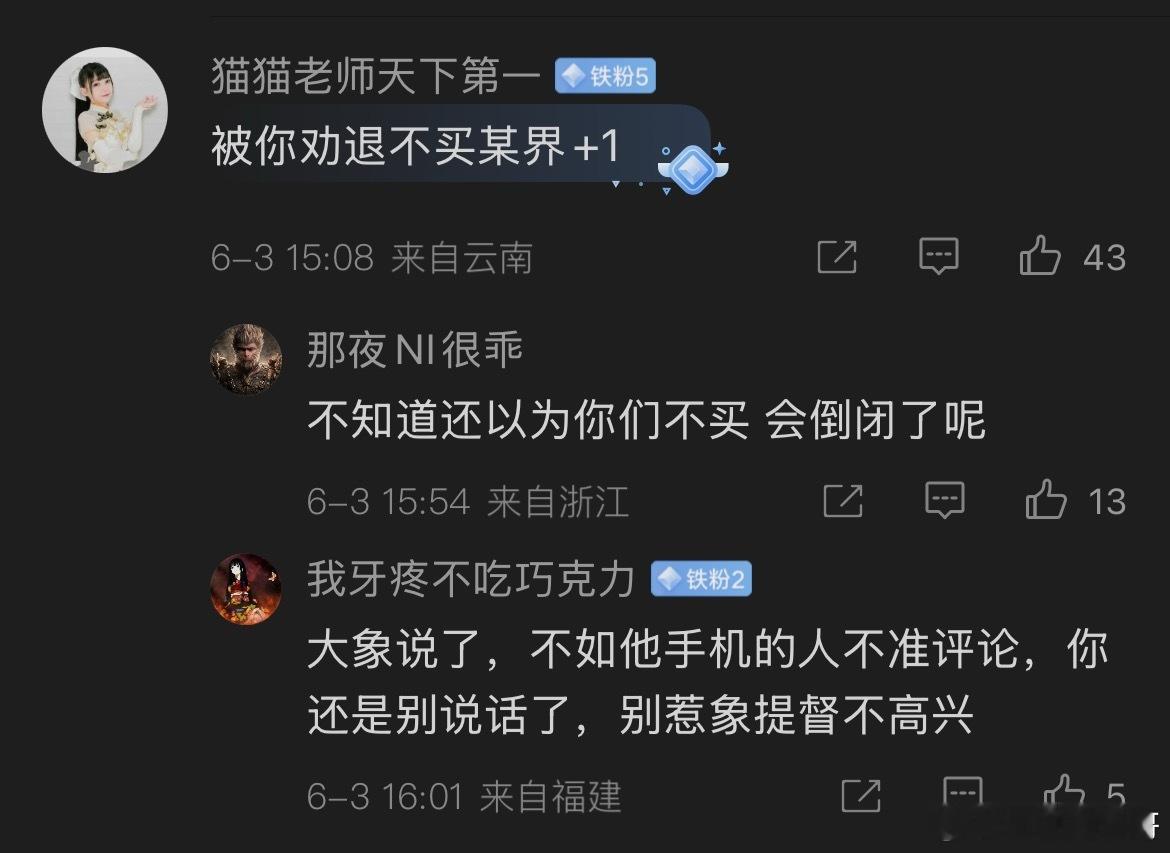Open 猫猫老师天下第一's avatar

click(104, 110)
